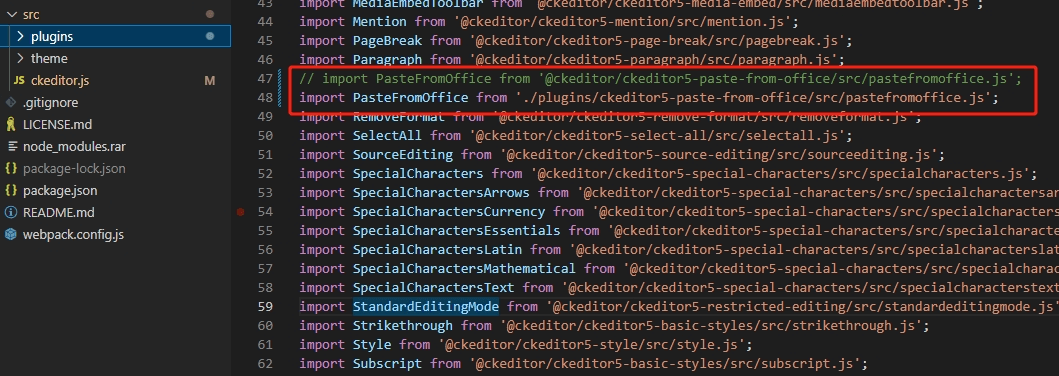Expand the plugins folder chevron

[x=20, y=36]
